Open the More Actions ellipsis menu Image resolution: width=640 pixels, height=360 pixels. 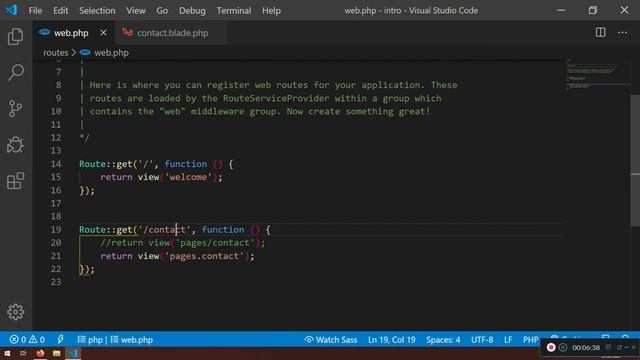coord(622,33)
